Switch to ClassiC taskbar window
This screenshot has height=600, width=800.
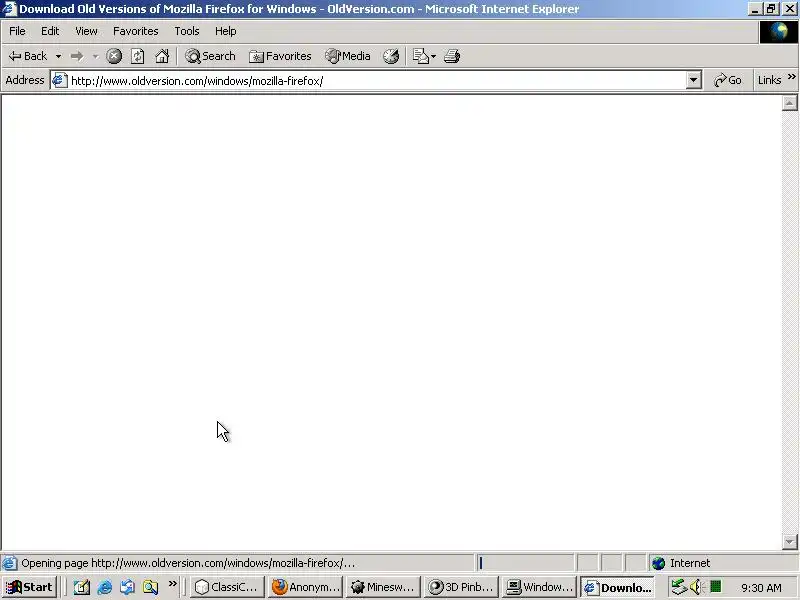point(228,587)
